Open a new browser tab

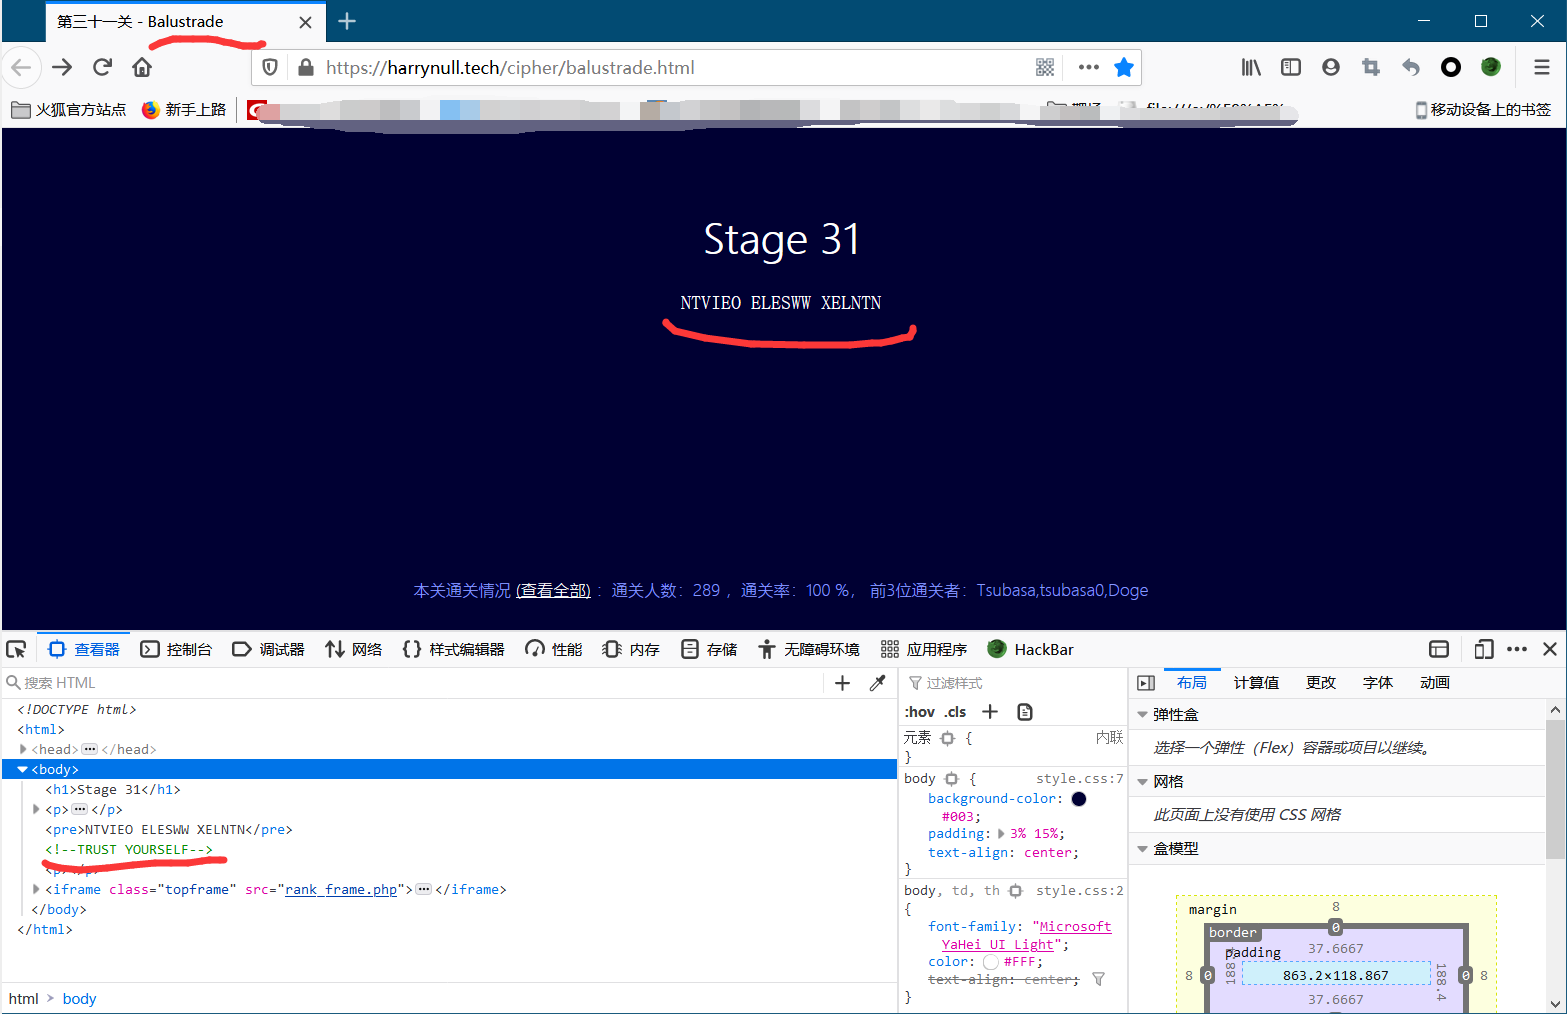(347, 21)
